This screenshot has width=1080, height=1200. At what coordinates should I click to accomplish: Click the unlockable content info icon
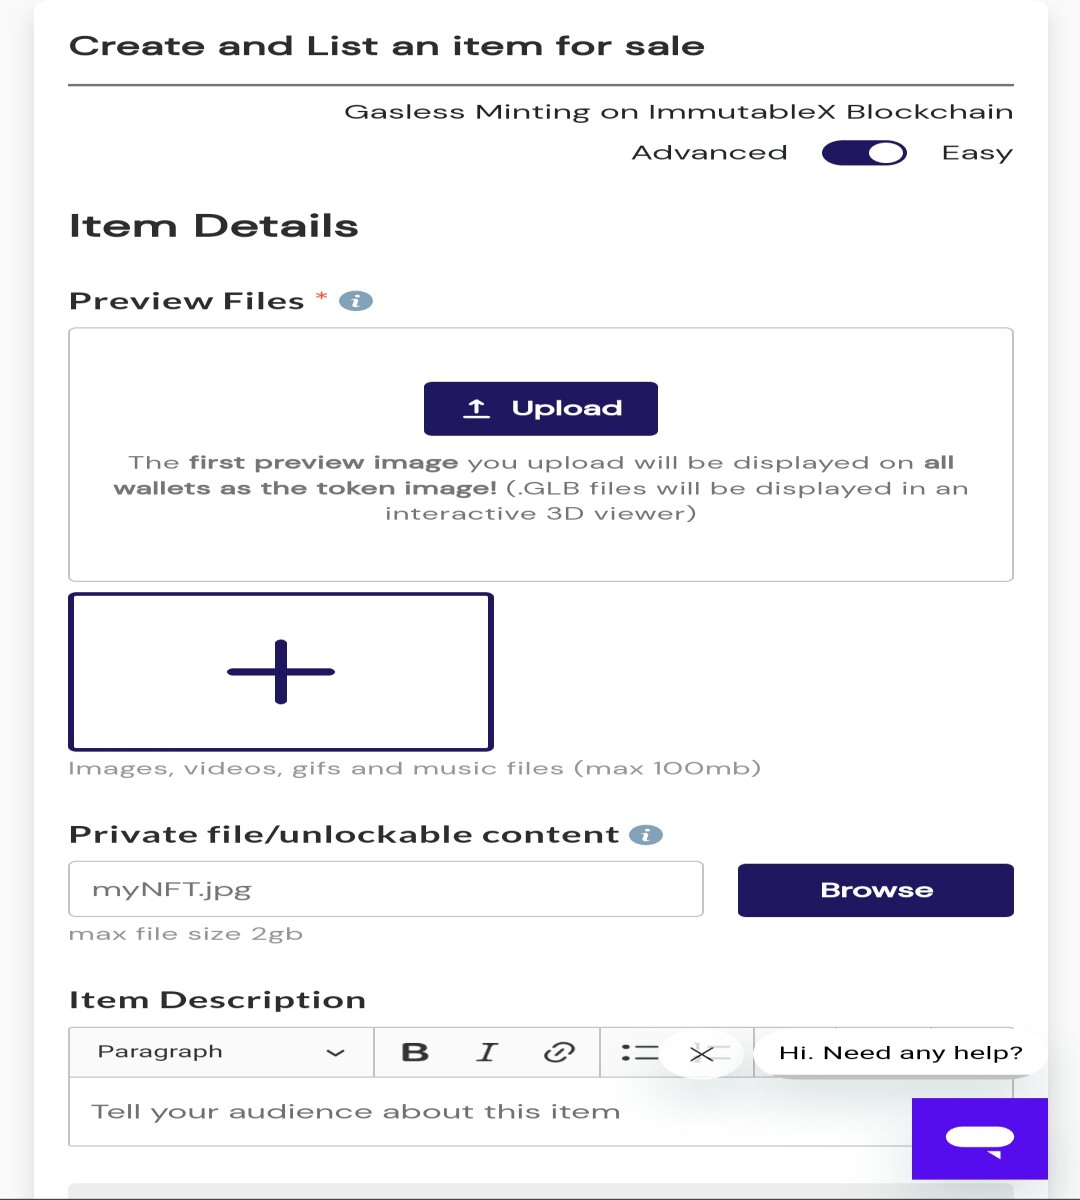point(646,835)
